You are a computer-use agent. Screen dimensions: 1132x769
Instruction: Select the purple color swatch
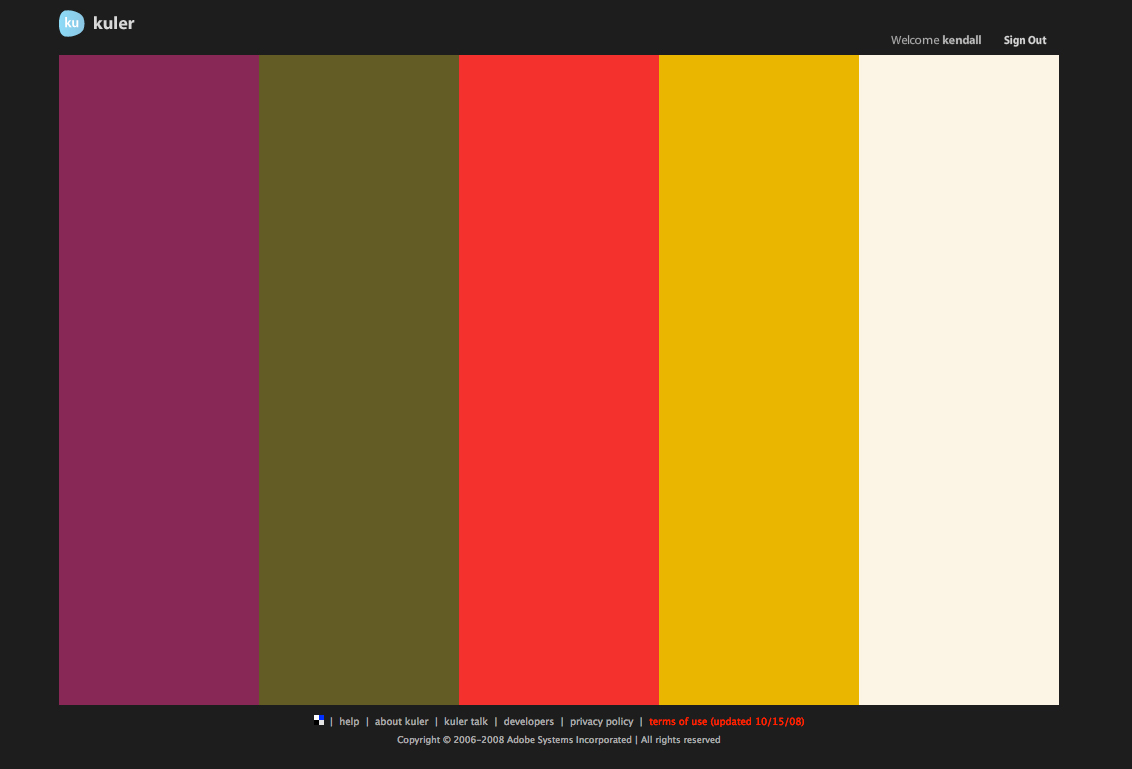click(159, 380)
